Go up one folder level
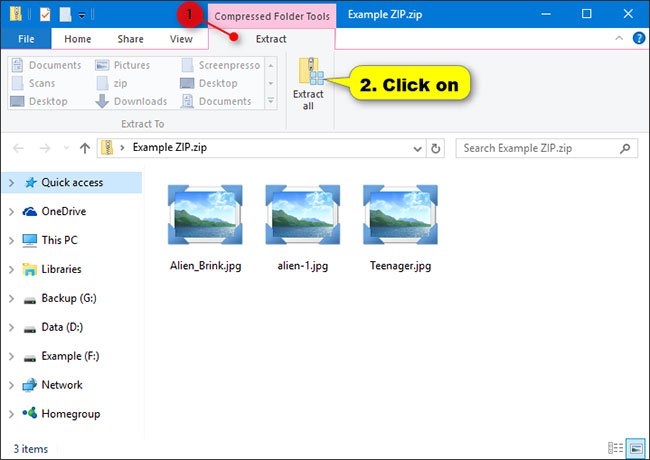The image size is (650, 460). click(85, 148)
